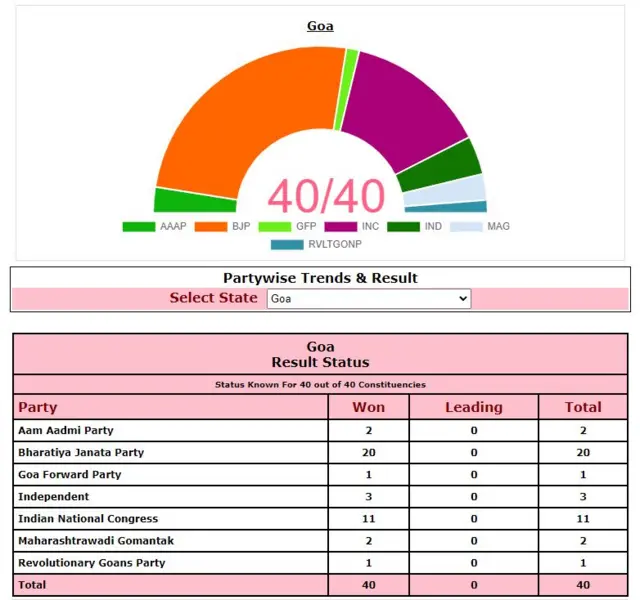Select the Aam Aadmi Party row name
The image size is (640, 600).
66,430
